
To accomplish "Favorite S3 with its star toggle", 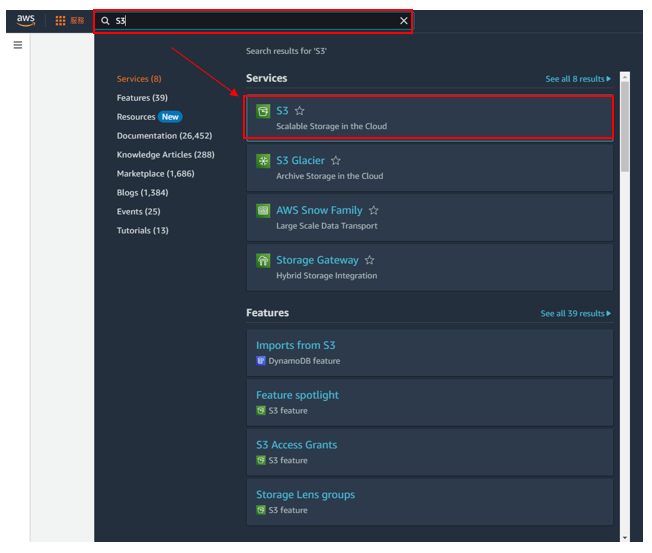I will [x=299, y=111].
